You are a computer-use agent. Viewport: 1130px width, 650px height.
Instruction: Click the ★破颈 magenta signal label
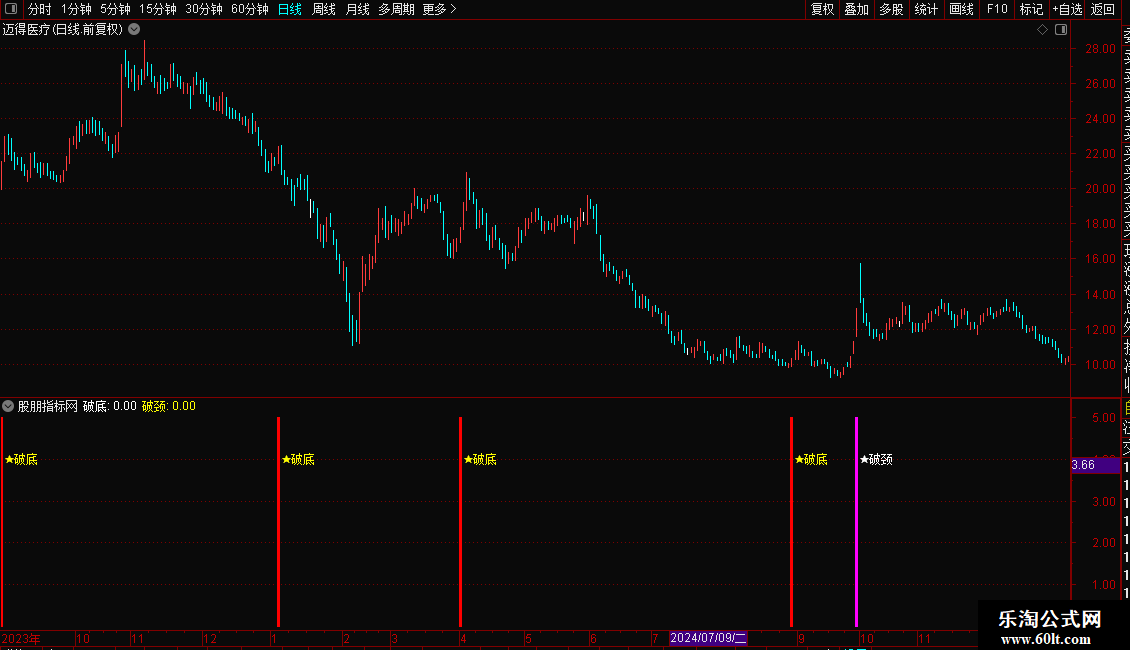(x=876, y=460)
